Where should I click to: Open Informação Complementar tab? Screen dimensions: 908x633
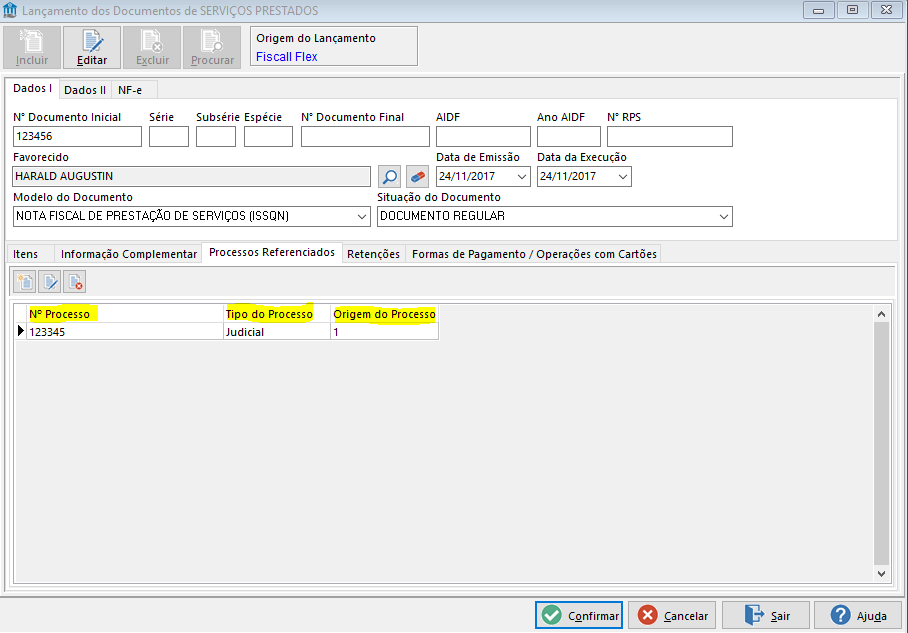(129, 254)
